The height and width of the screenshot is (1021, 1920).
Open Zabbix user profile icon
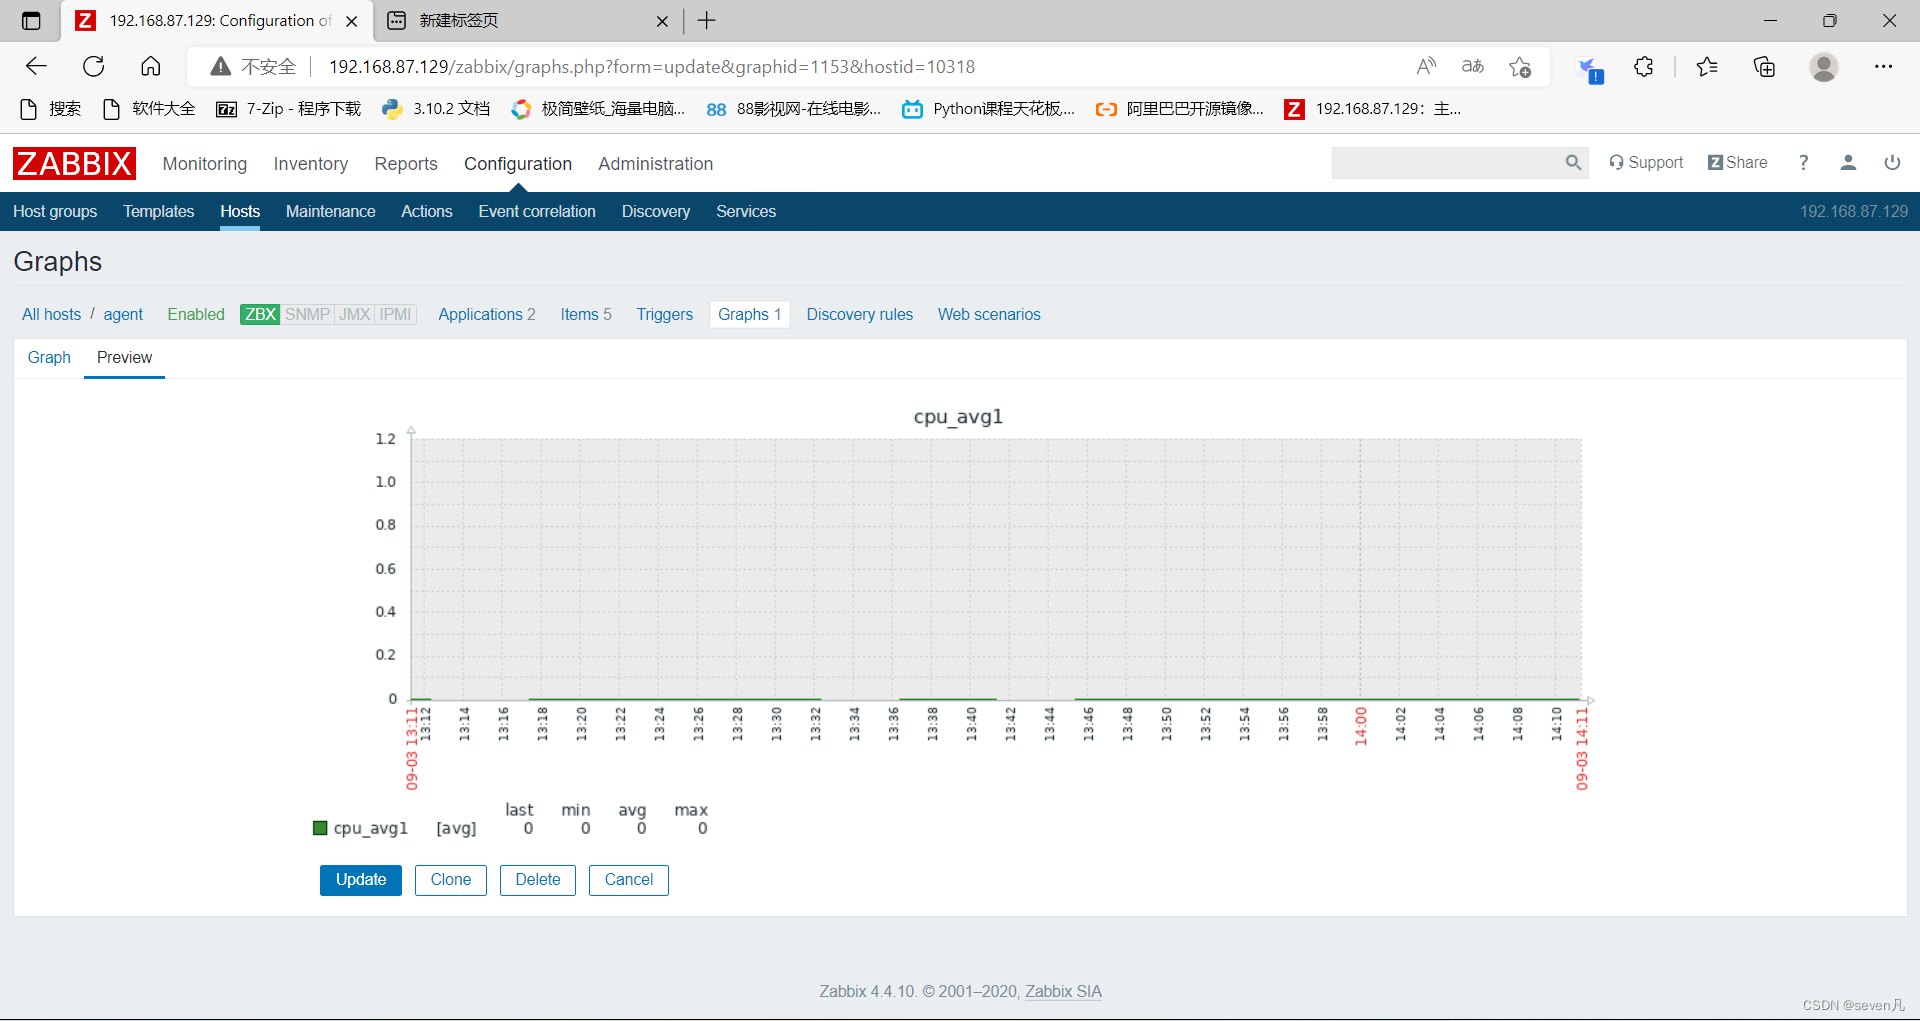coord(1848,163)
